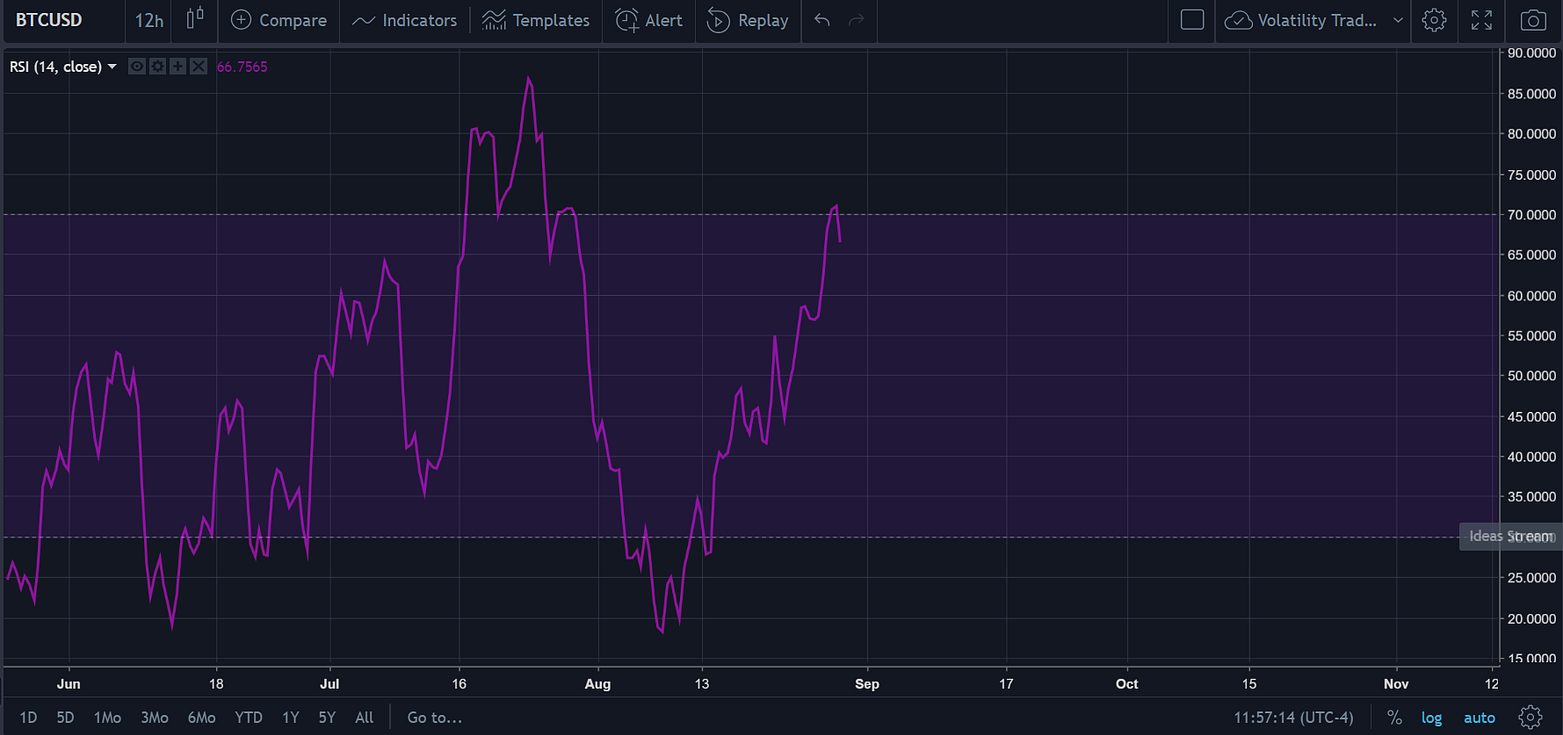The width and height of the screenshot is (1563, 735).
Task: Click the 80.0000 scale label
Action: tap(1530, 134)
